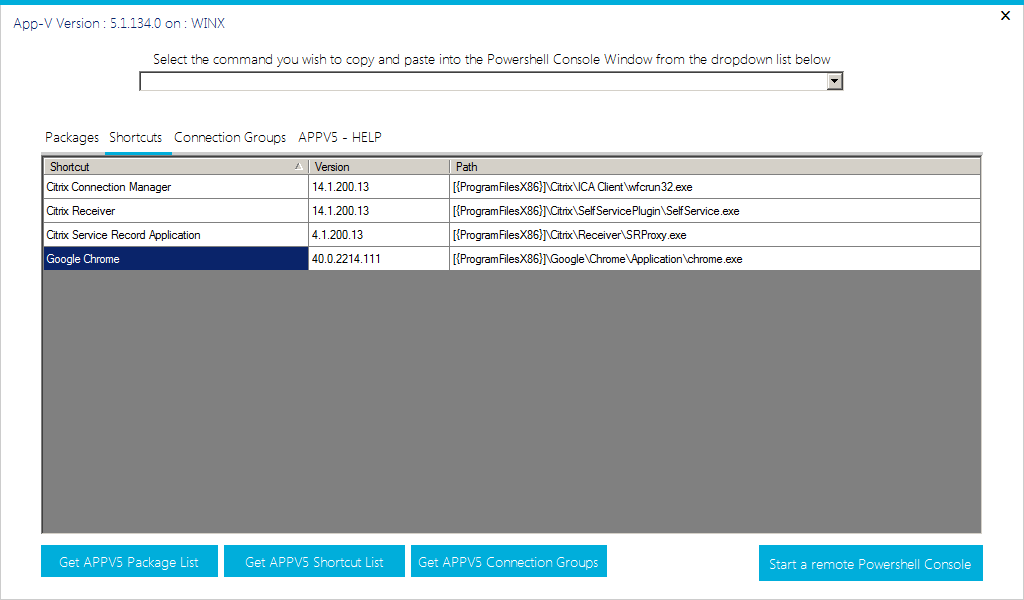Click the version cell 40.0.2214.111
Screen dimensions: 1024x600
pos(379,259)
